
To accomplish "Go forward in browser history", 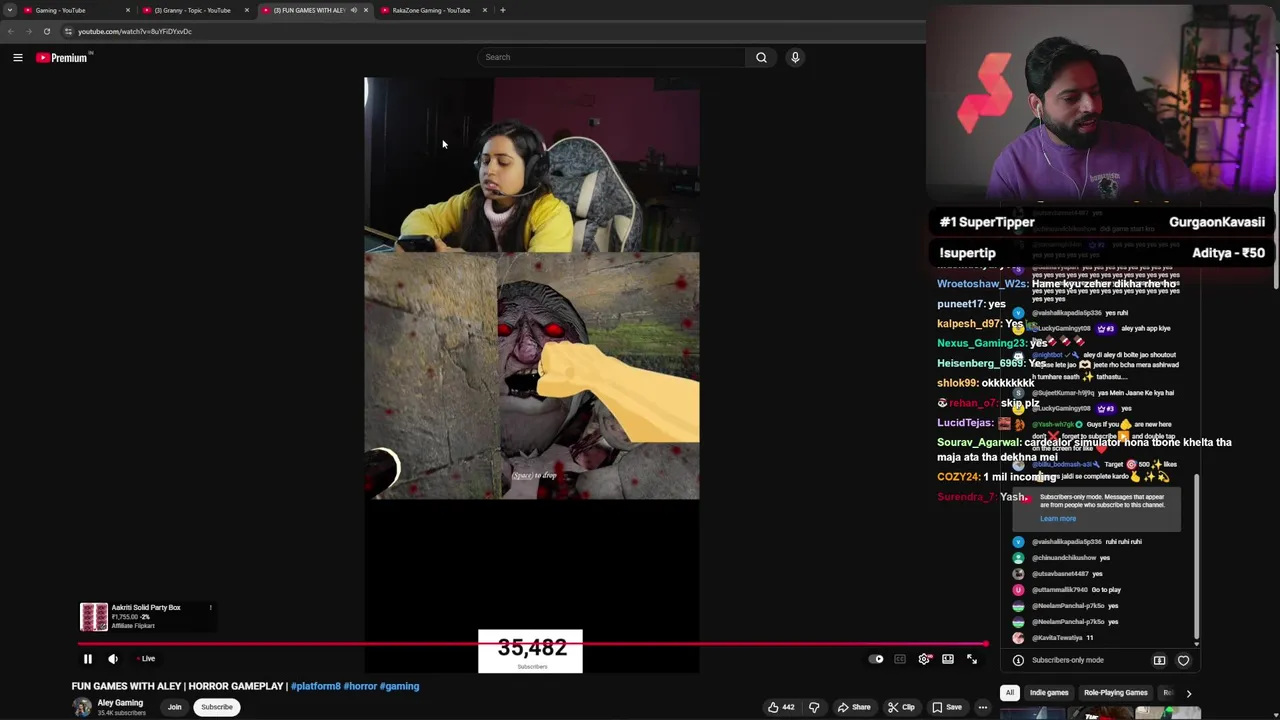I will click(x=29, y=31).
